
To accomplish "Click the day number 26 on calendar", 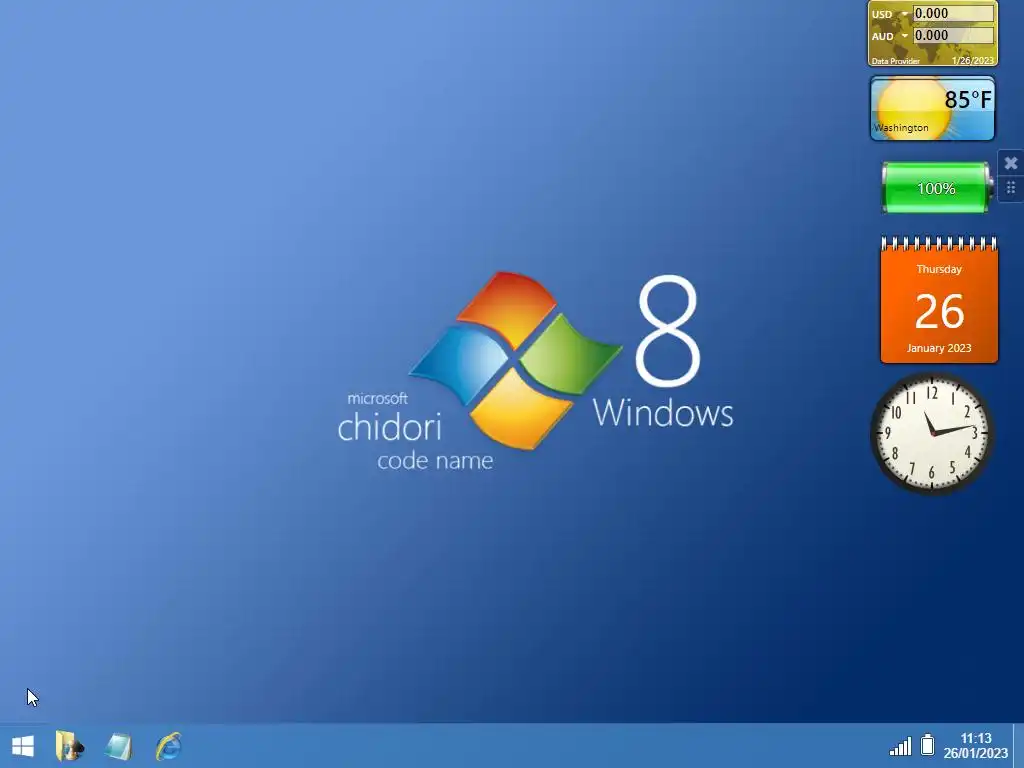I will coord(939,311).
